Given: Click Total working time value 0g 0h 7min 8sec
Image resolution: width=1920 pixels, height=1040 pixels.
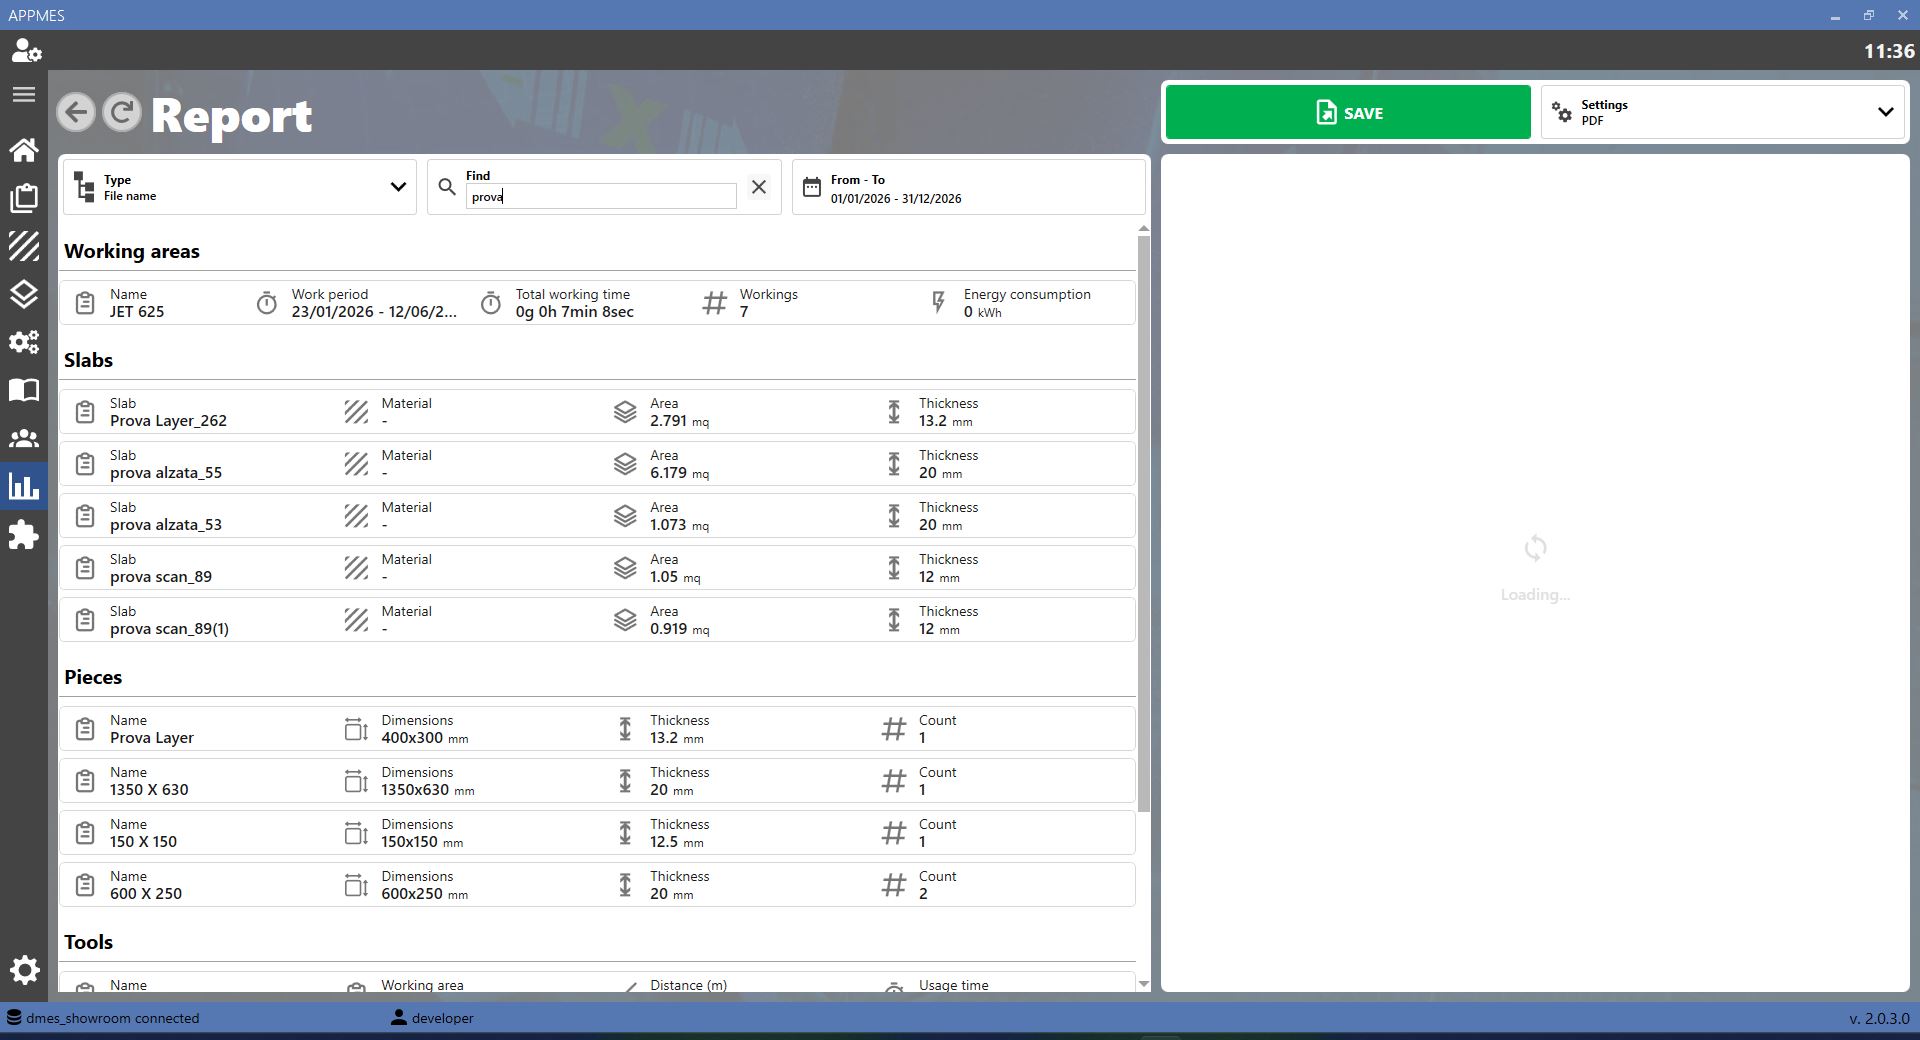Looking at the screenshot, I should tap(574, 312).
